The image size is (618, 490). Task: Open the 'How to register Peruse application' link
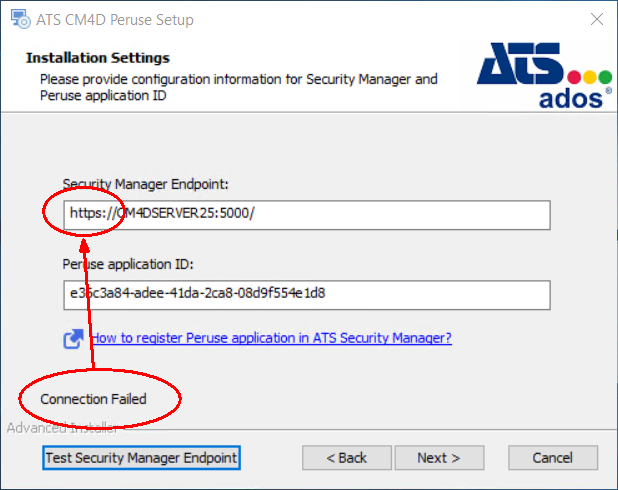point(270,338)
